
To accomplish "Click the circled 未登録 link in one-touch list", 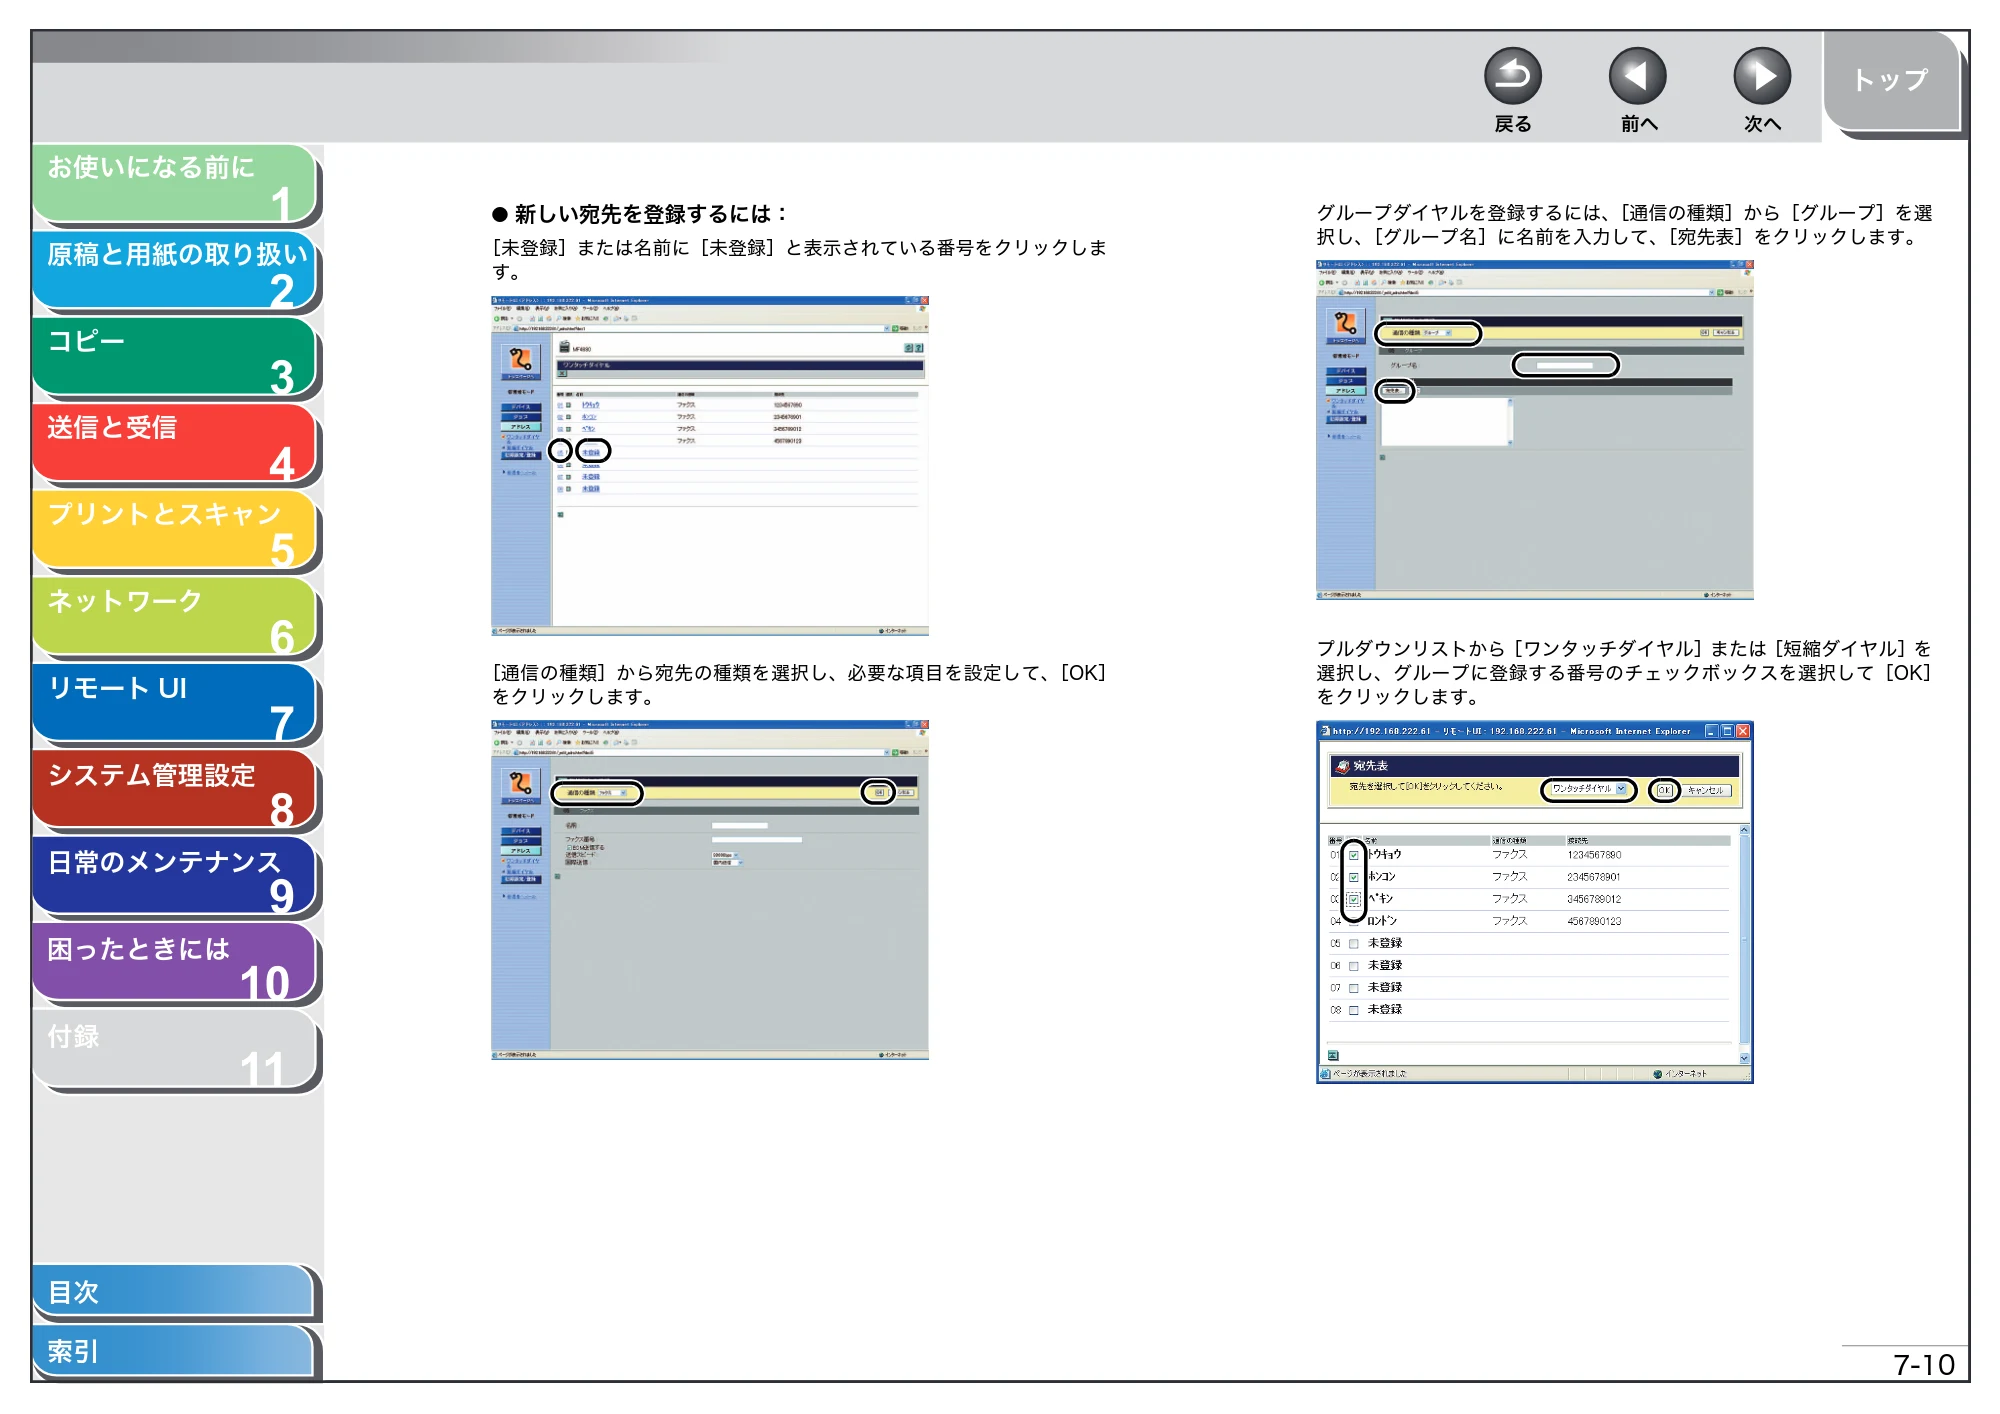I will 592,452.
